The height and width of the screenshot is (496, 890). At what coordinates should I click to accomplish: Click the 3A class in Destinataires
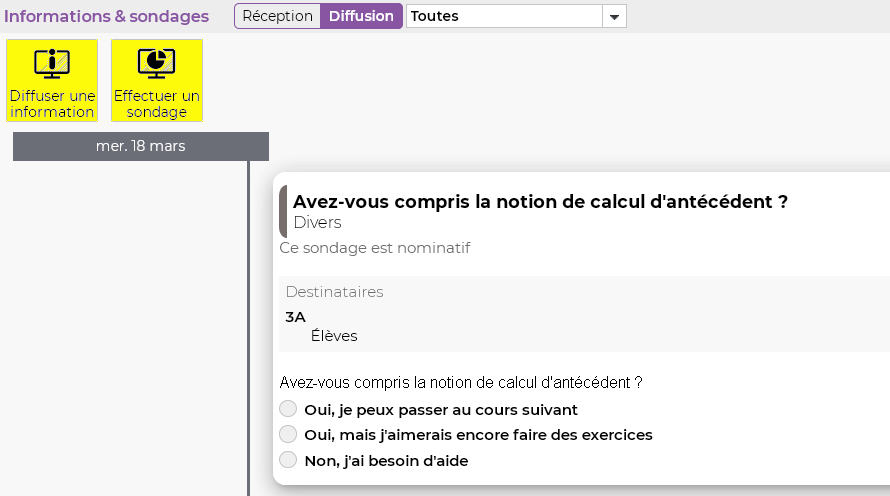pos(295,317)
